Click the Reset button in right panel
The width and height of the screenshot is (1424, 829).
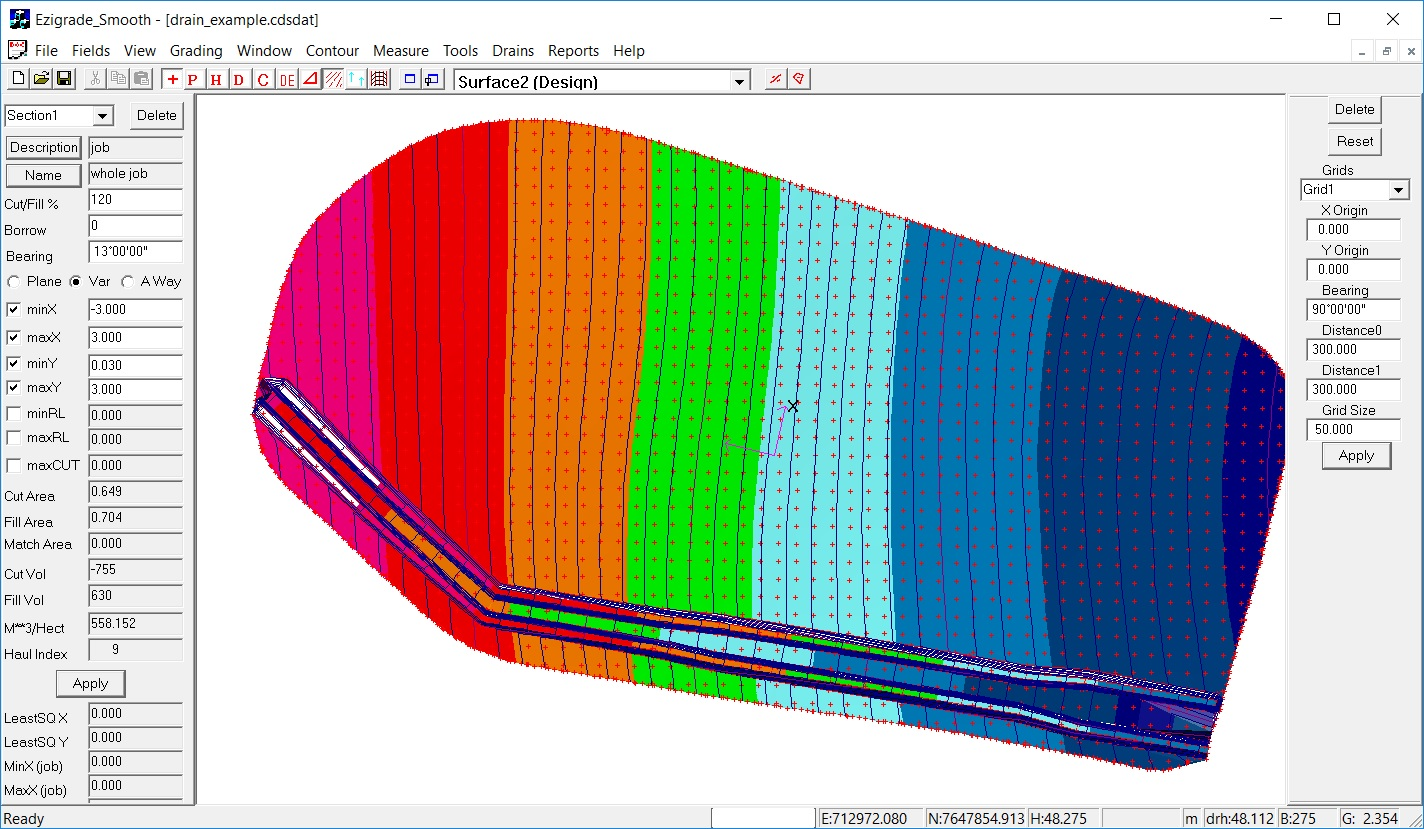pos(1355,141)
